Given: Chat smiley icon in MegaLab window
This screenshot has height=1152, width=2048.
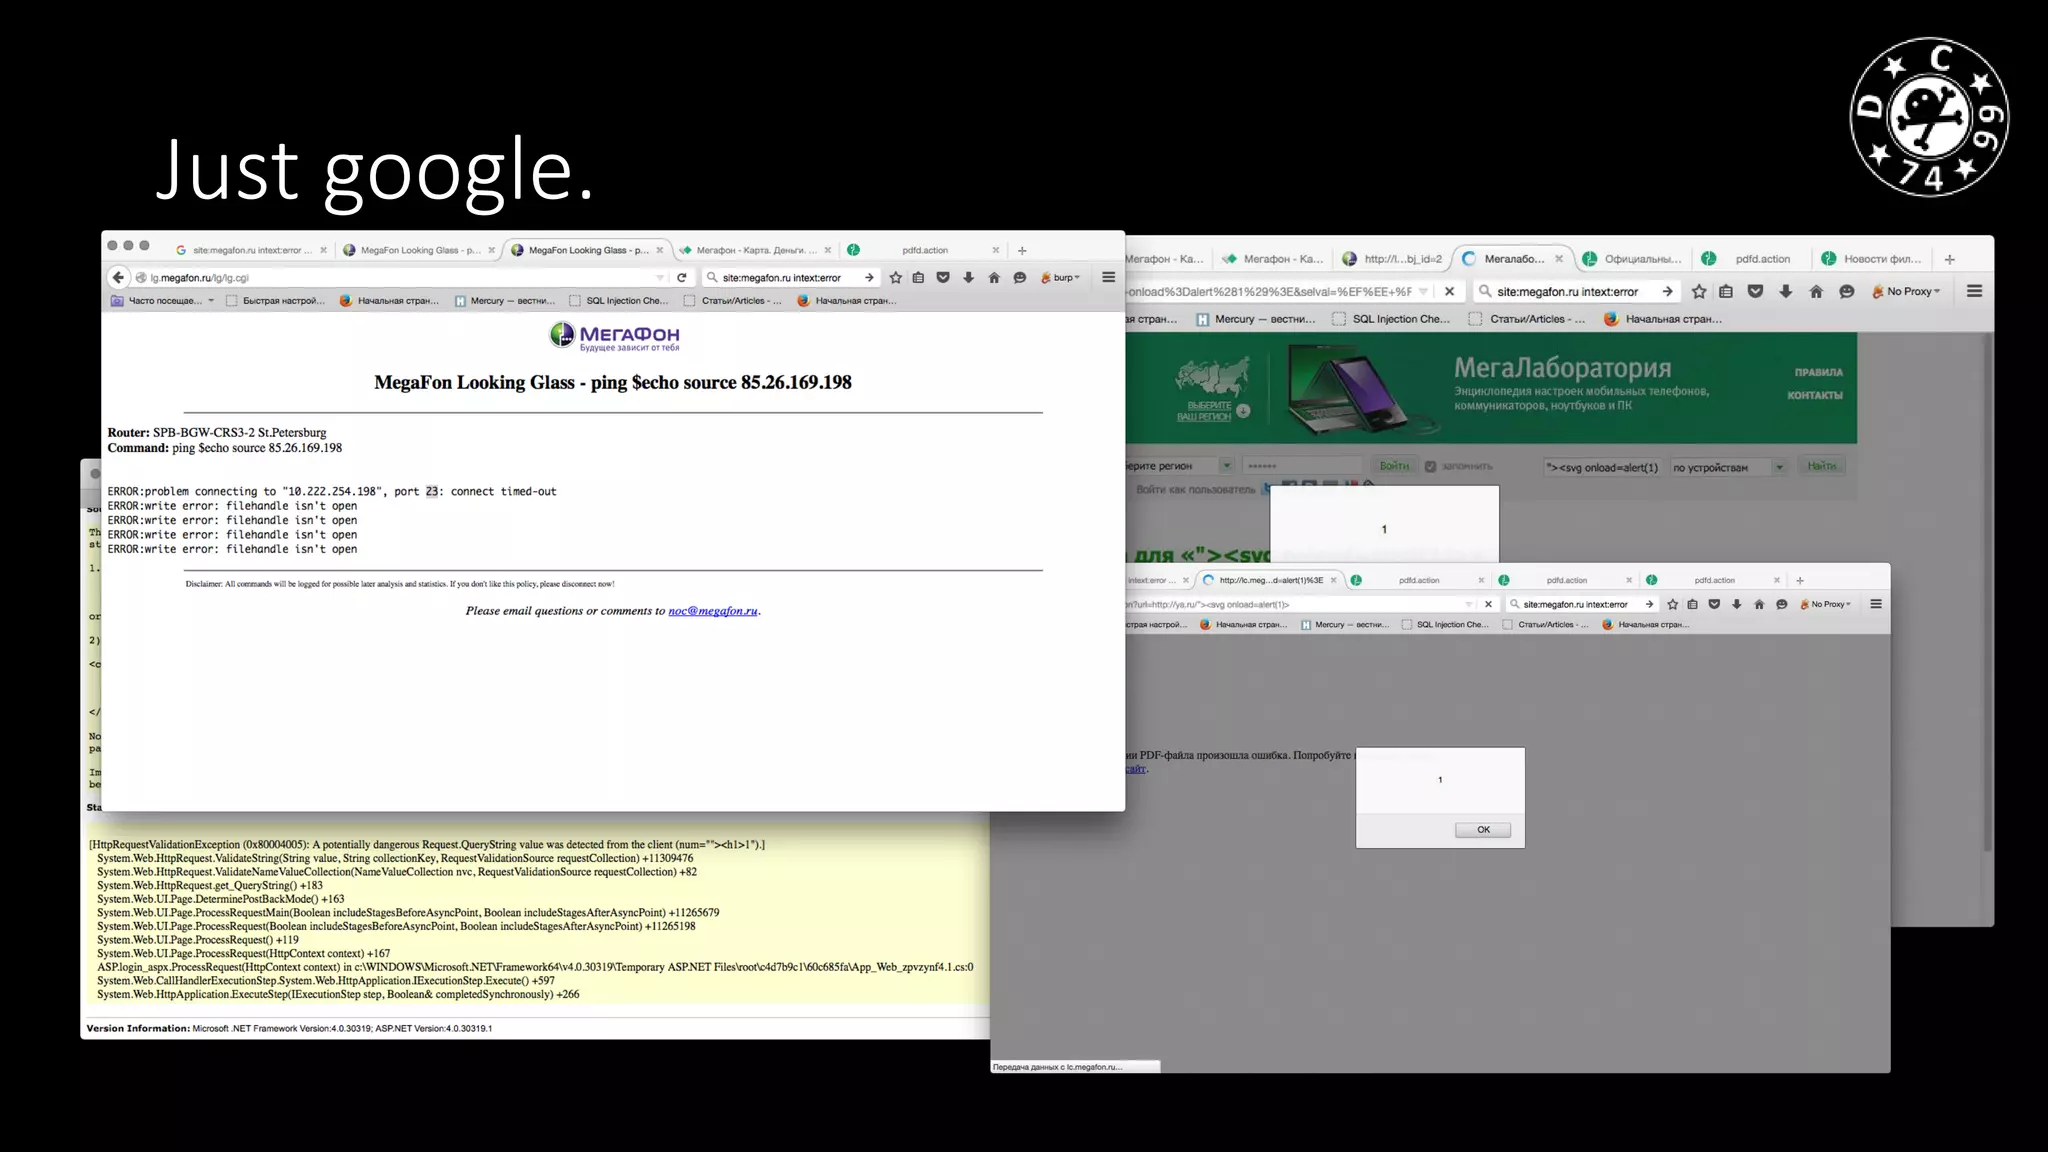Looking at the screenshot, I should 1847,291.
